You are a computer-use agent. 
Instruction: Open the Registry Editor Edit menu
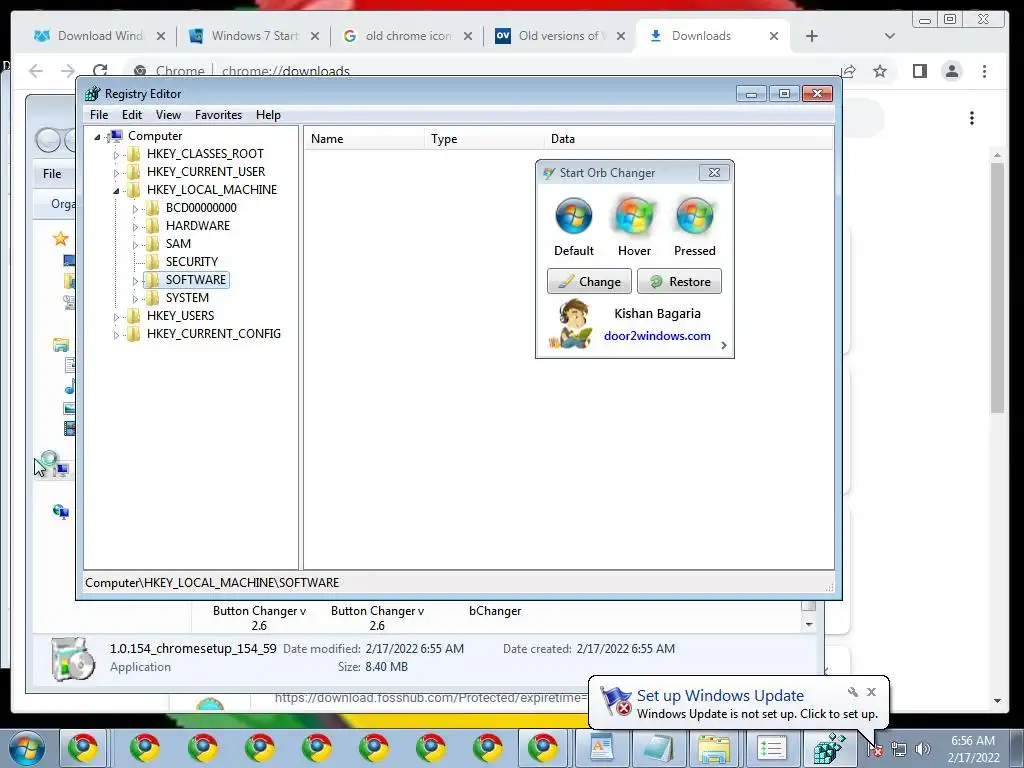pos(131,115)
